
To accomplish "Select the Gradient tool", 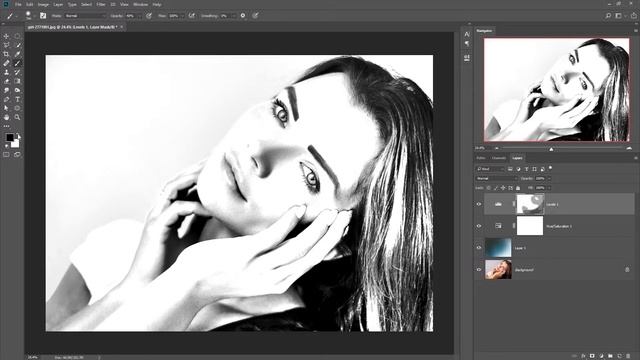I will pos(18,81).
